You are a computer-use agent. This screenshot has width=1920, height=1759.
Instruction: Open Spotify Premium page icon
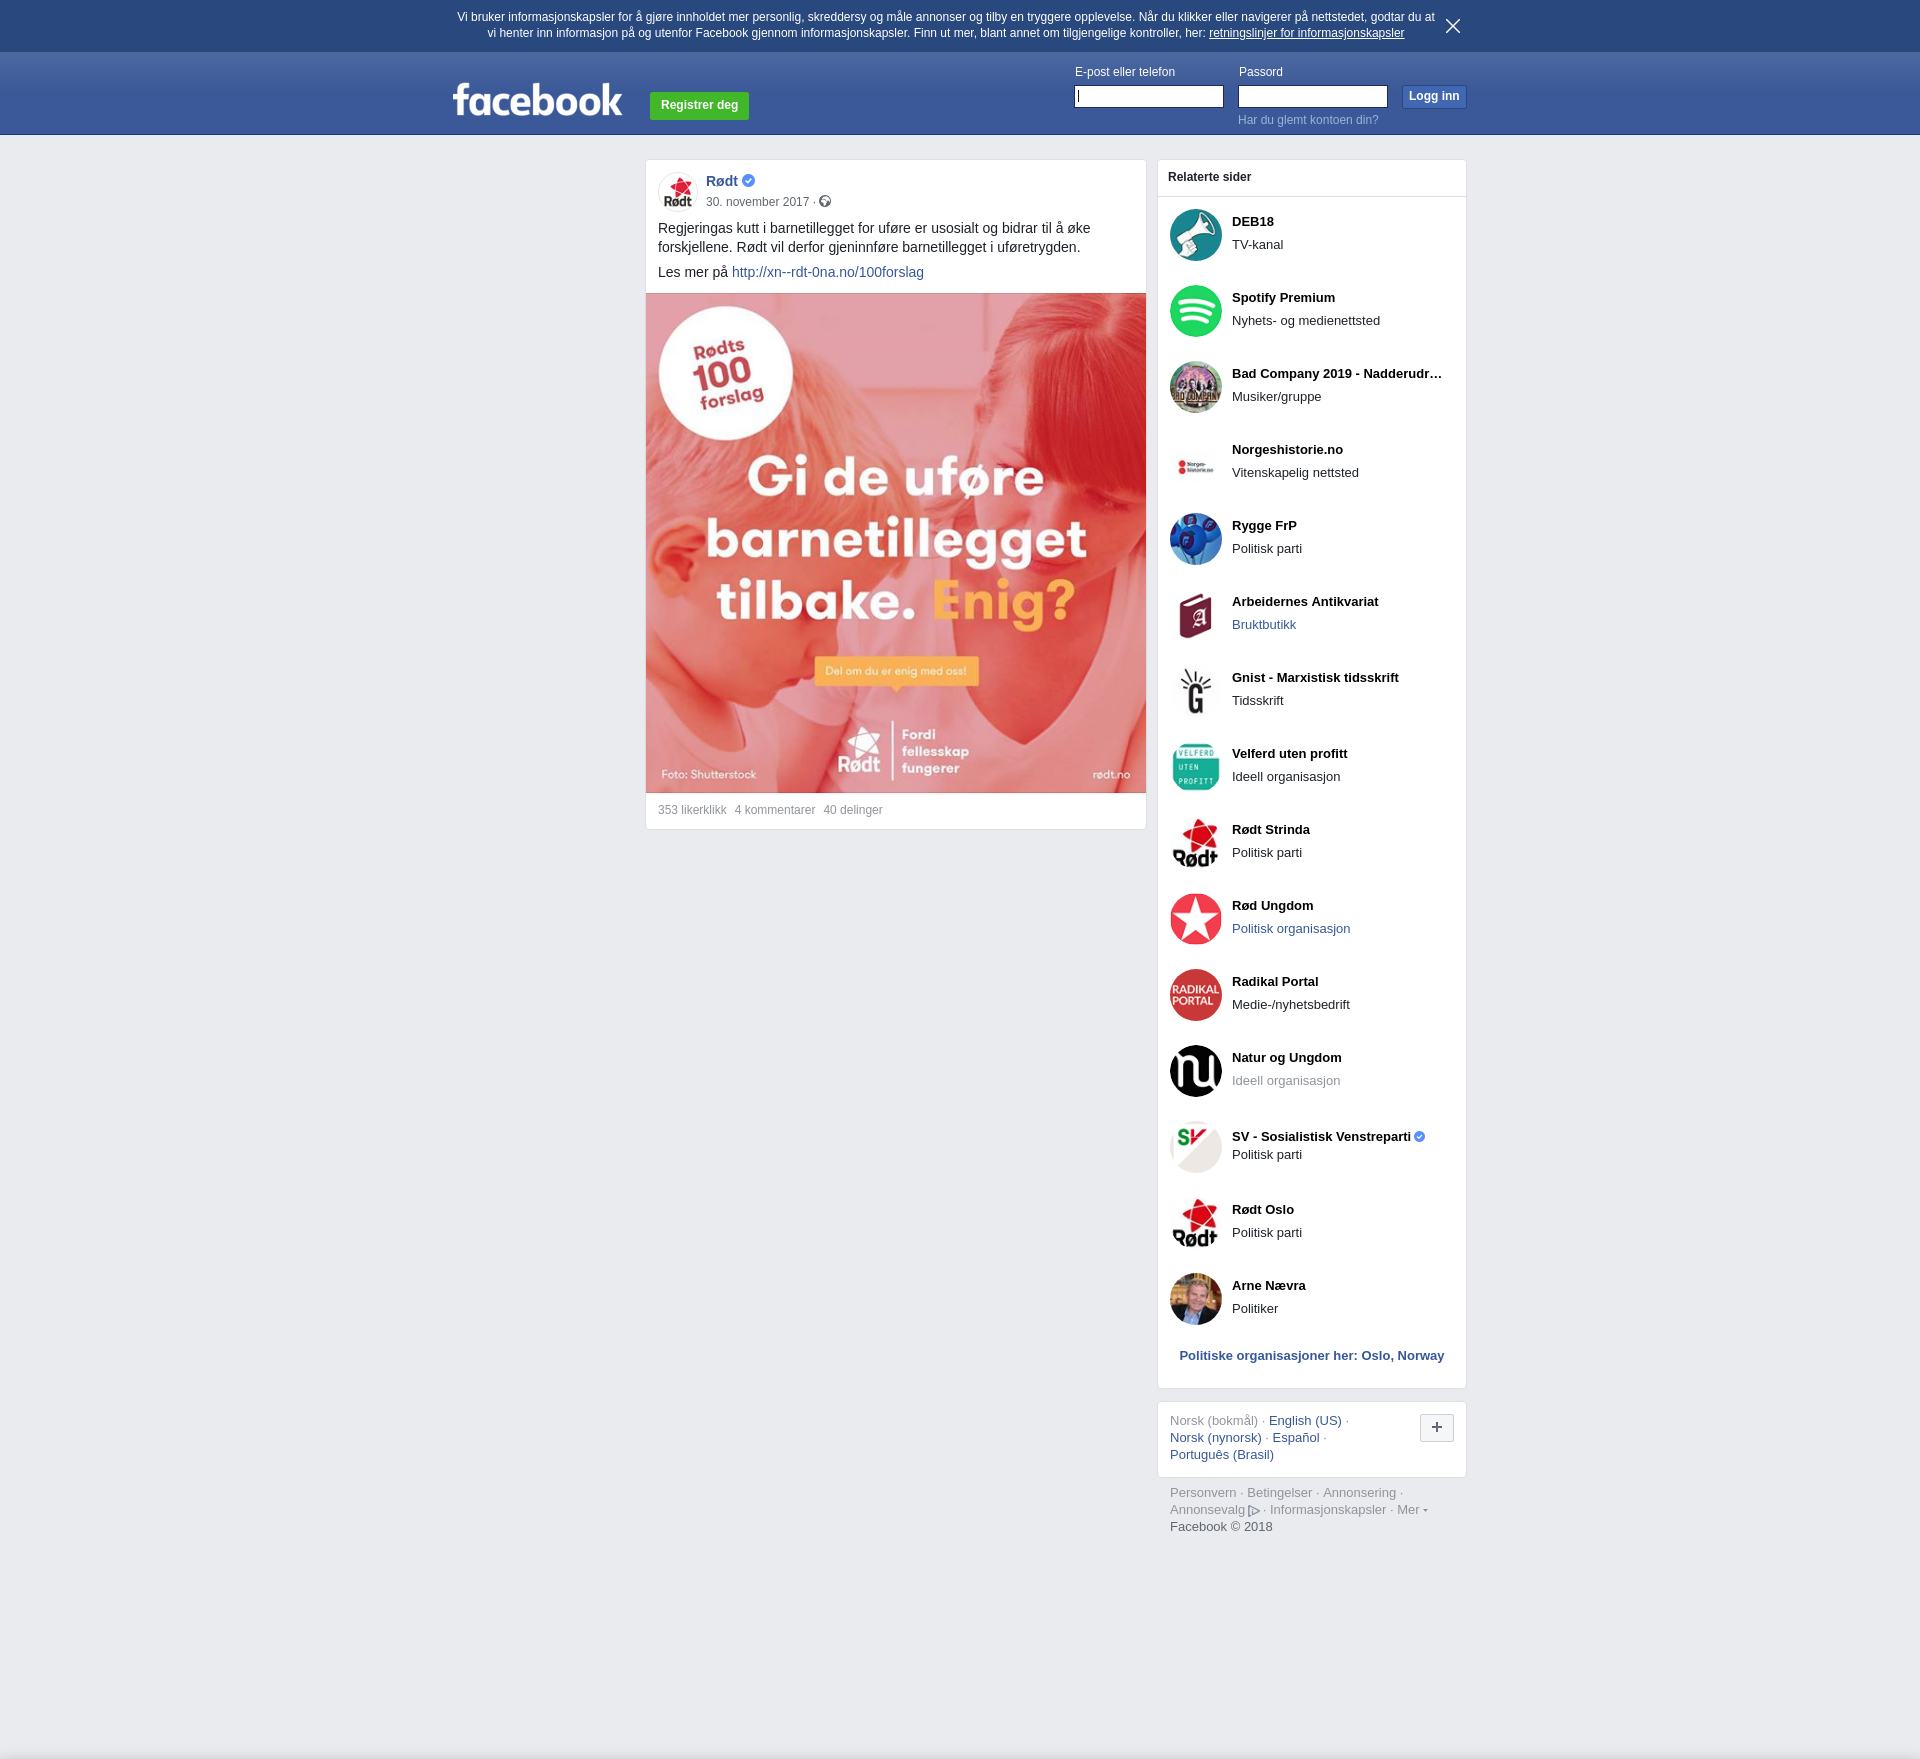click(1196, 311)
